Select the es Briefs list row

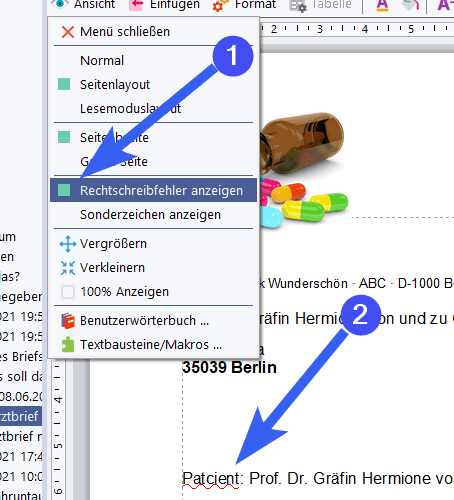click(x=21, y=356)
